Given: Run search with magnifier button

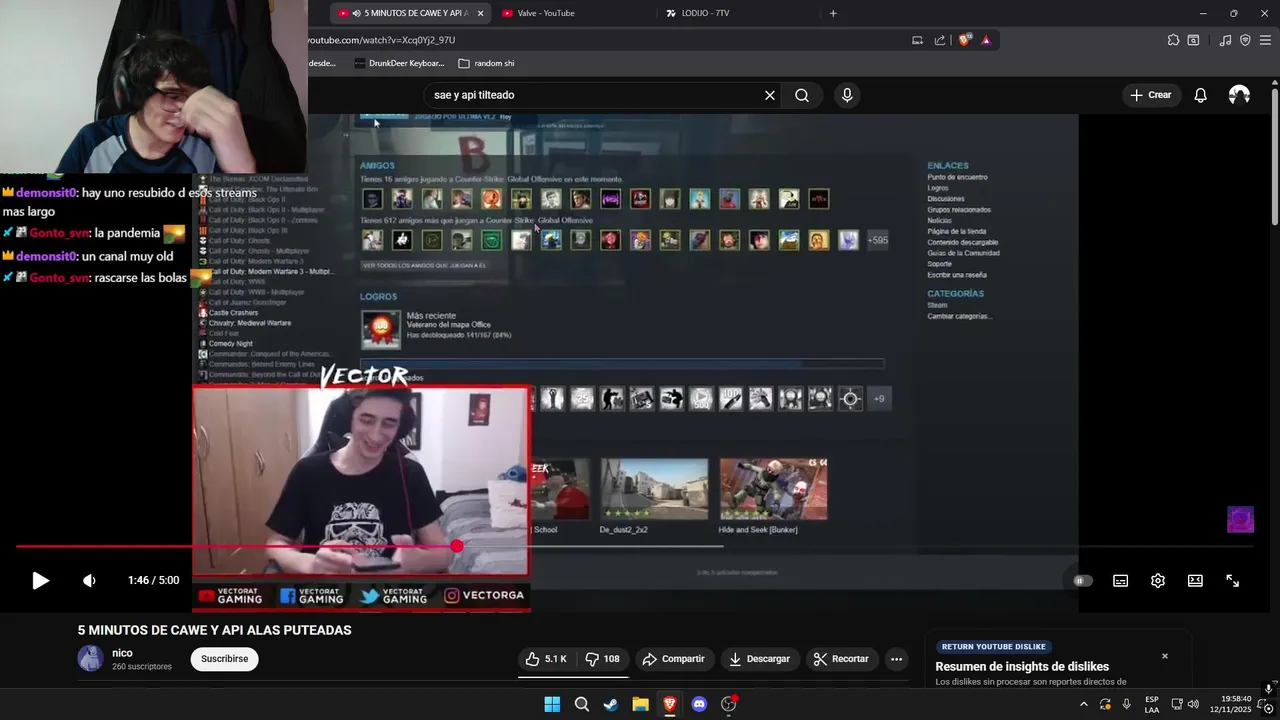Looking at the screenshot, I should (802, 95).
